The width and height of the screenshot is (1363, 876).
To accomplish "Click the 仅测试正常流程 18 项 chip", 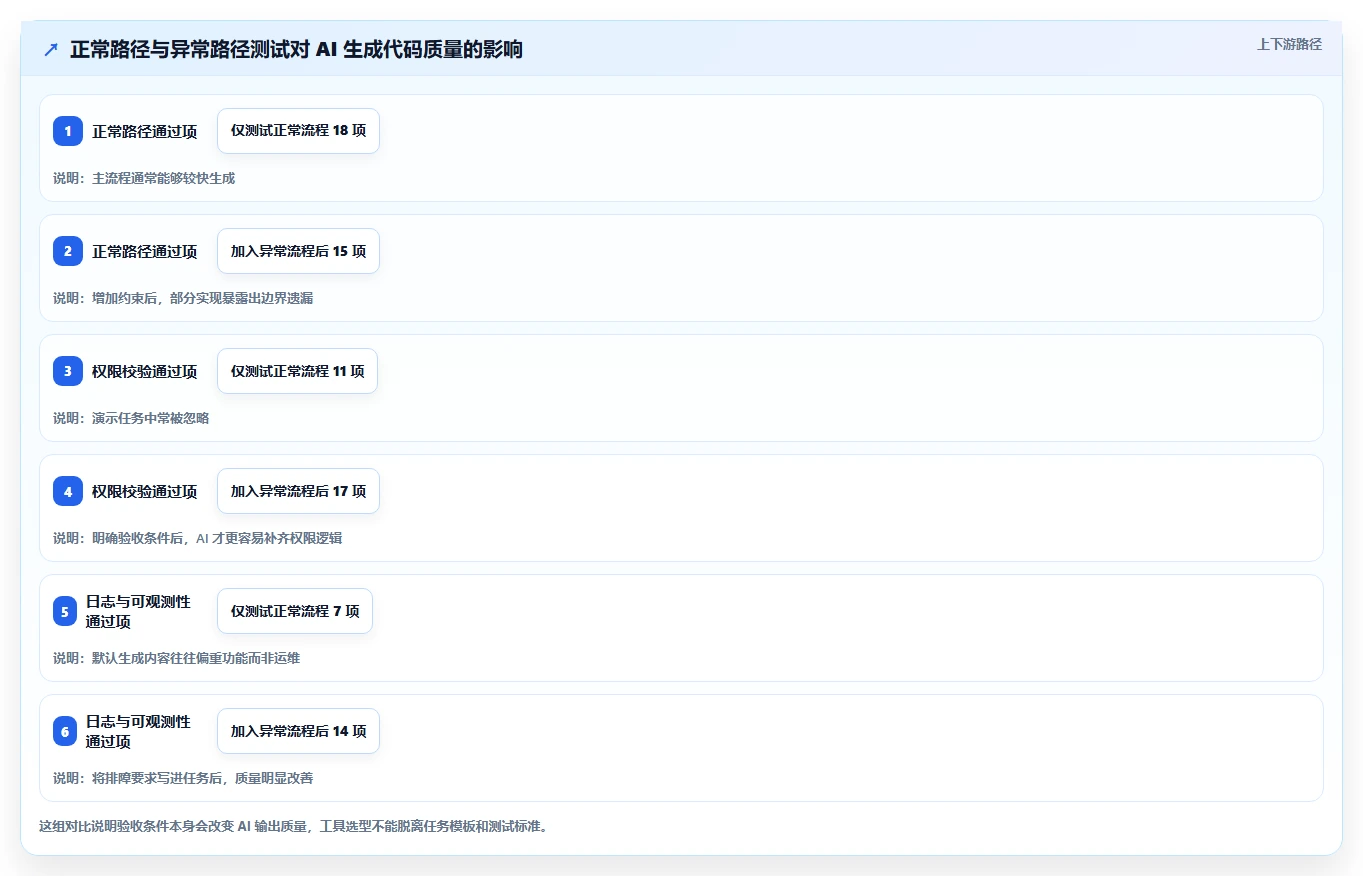I will 298,131.
